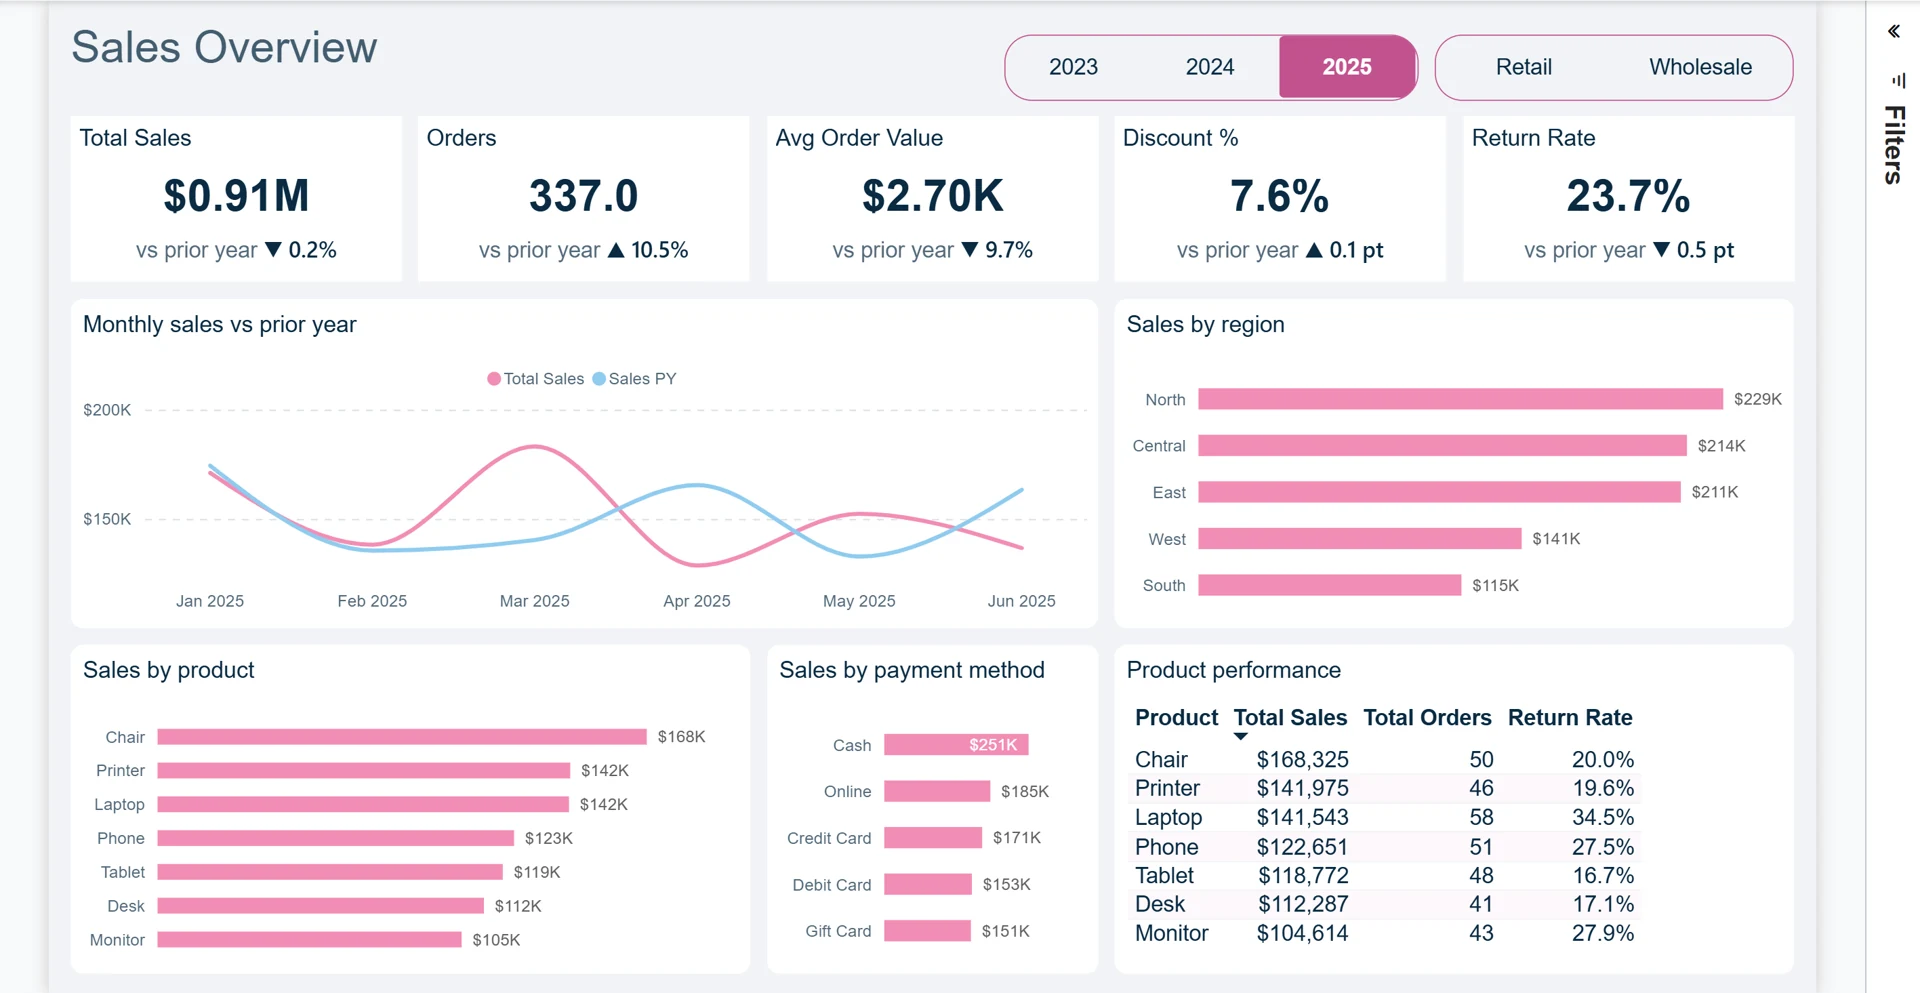Sort table by Total Orders header
The image size is (1920, 993).
pos(1427,718)
